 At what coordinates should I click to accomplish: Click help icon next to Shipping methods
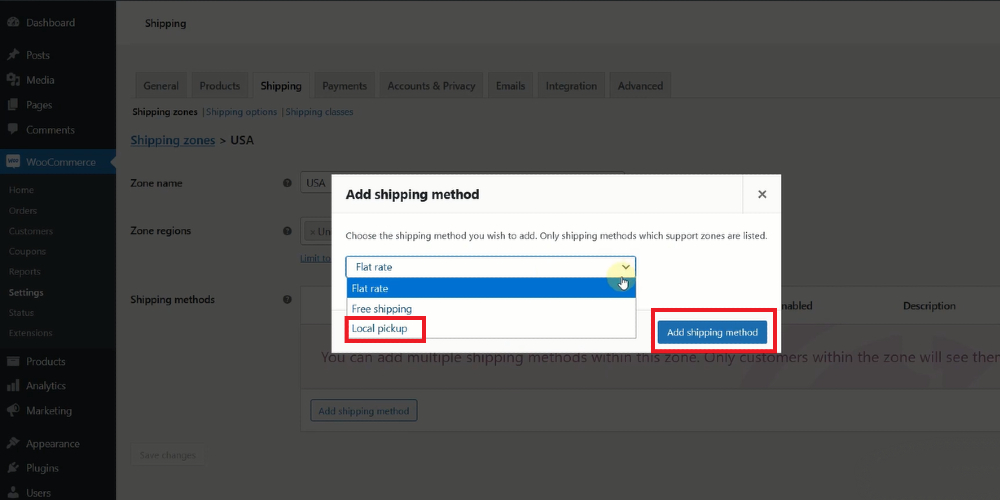coord(287,299)
